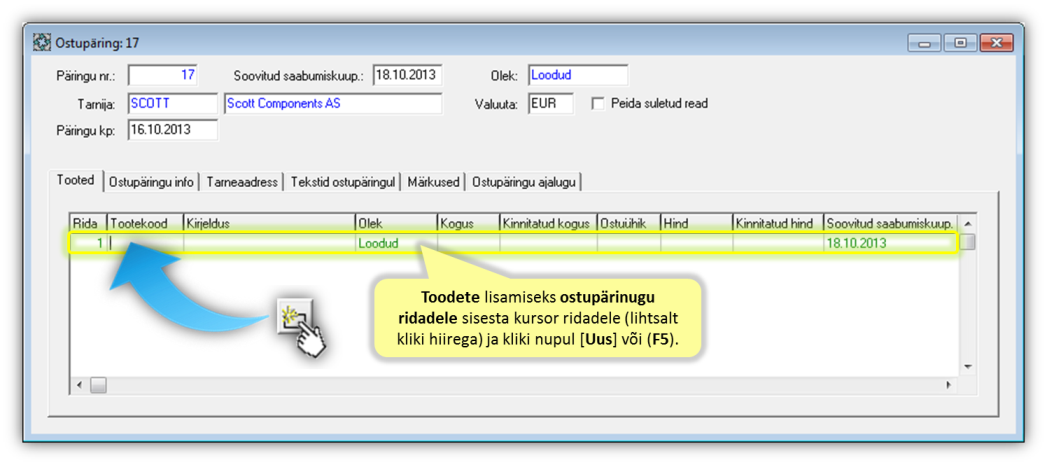Click the Päringu nr. input field
This screenshot has width=1047, height=465.
point(163,75)
